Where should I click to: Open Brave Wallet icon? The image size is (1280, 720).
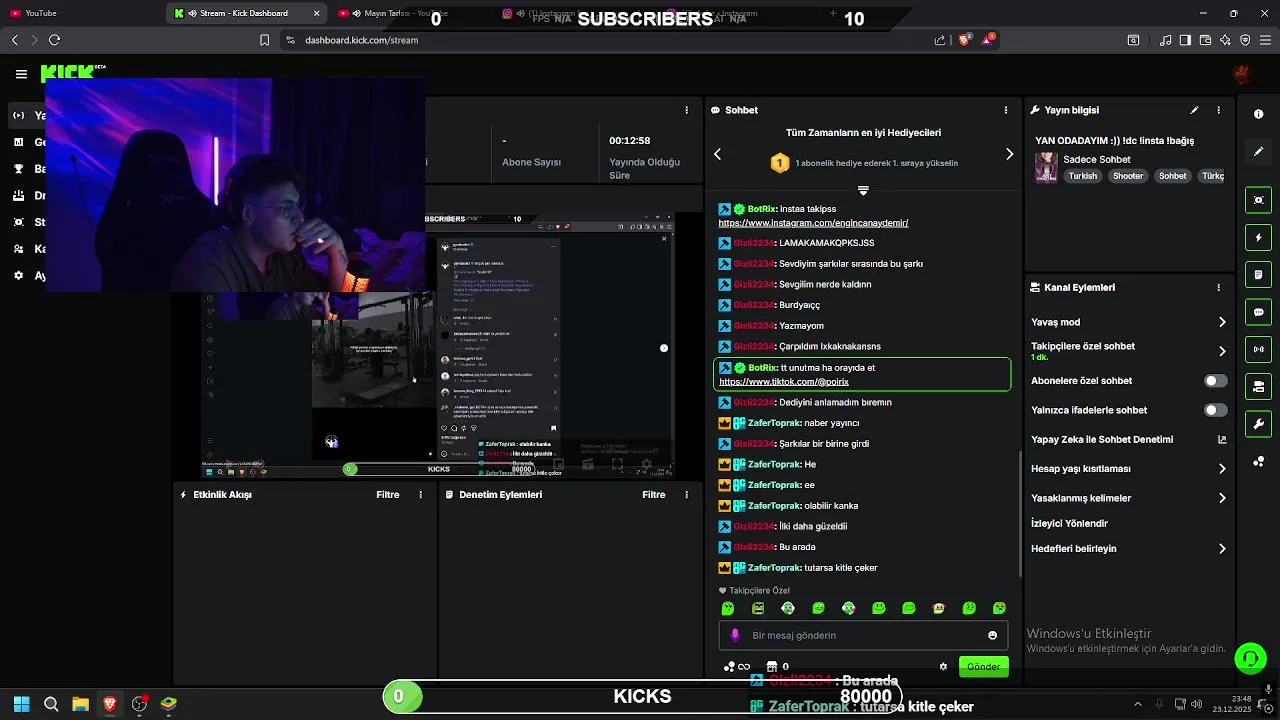1205,40
